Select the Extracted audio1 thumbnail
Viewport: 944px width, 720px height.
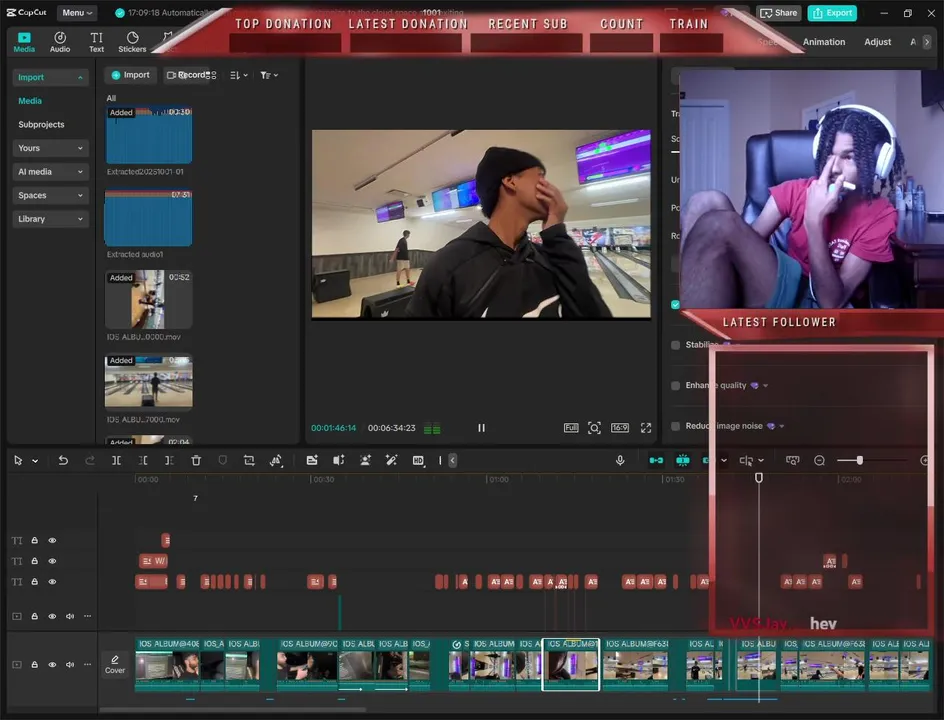[148, 218]
